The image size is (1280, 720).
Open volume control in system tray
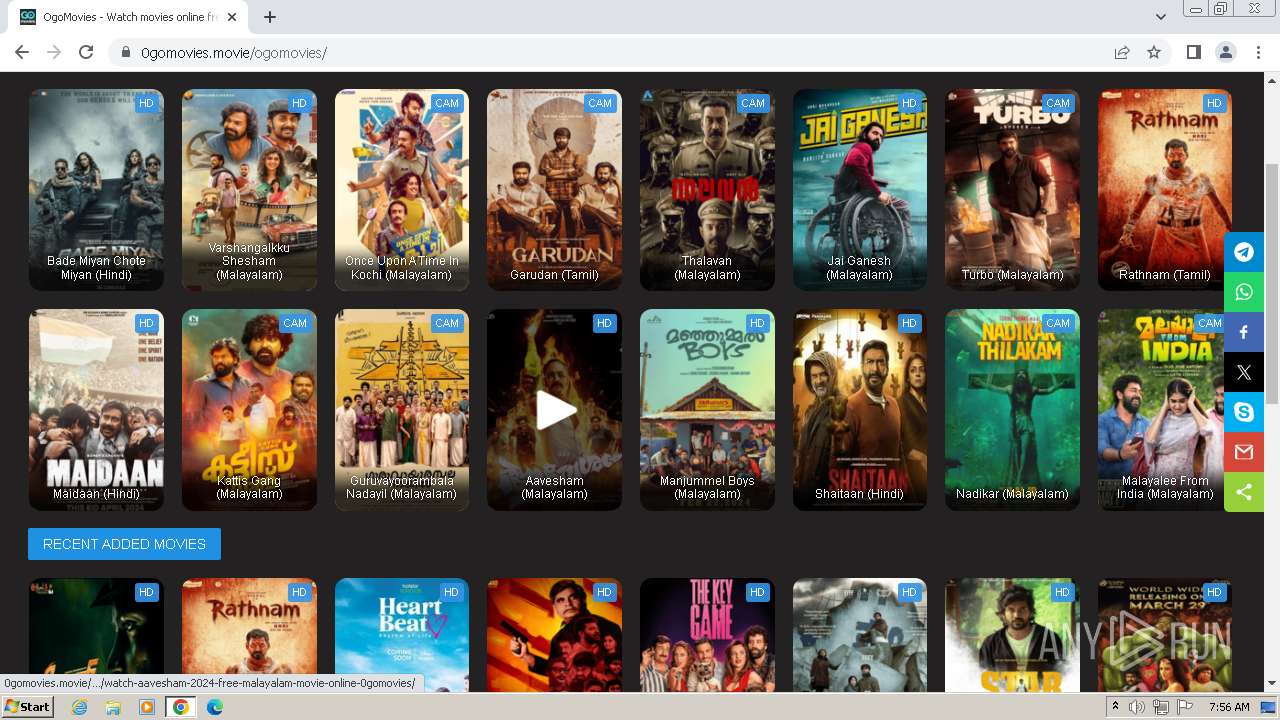pos(1137,707)
